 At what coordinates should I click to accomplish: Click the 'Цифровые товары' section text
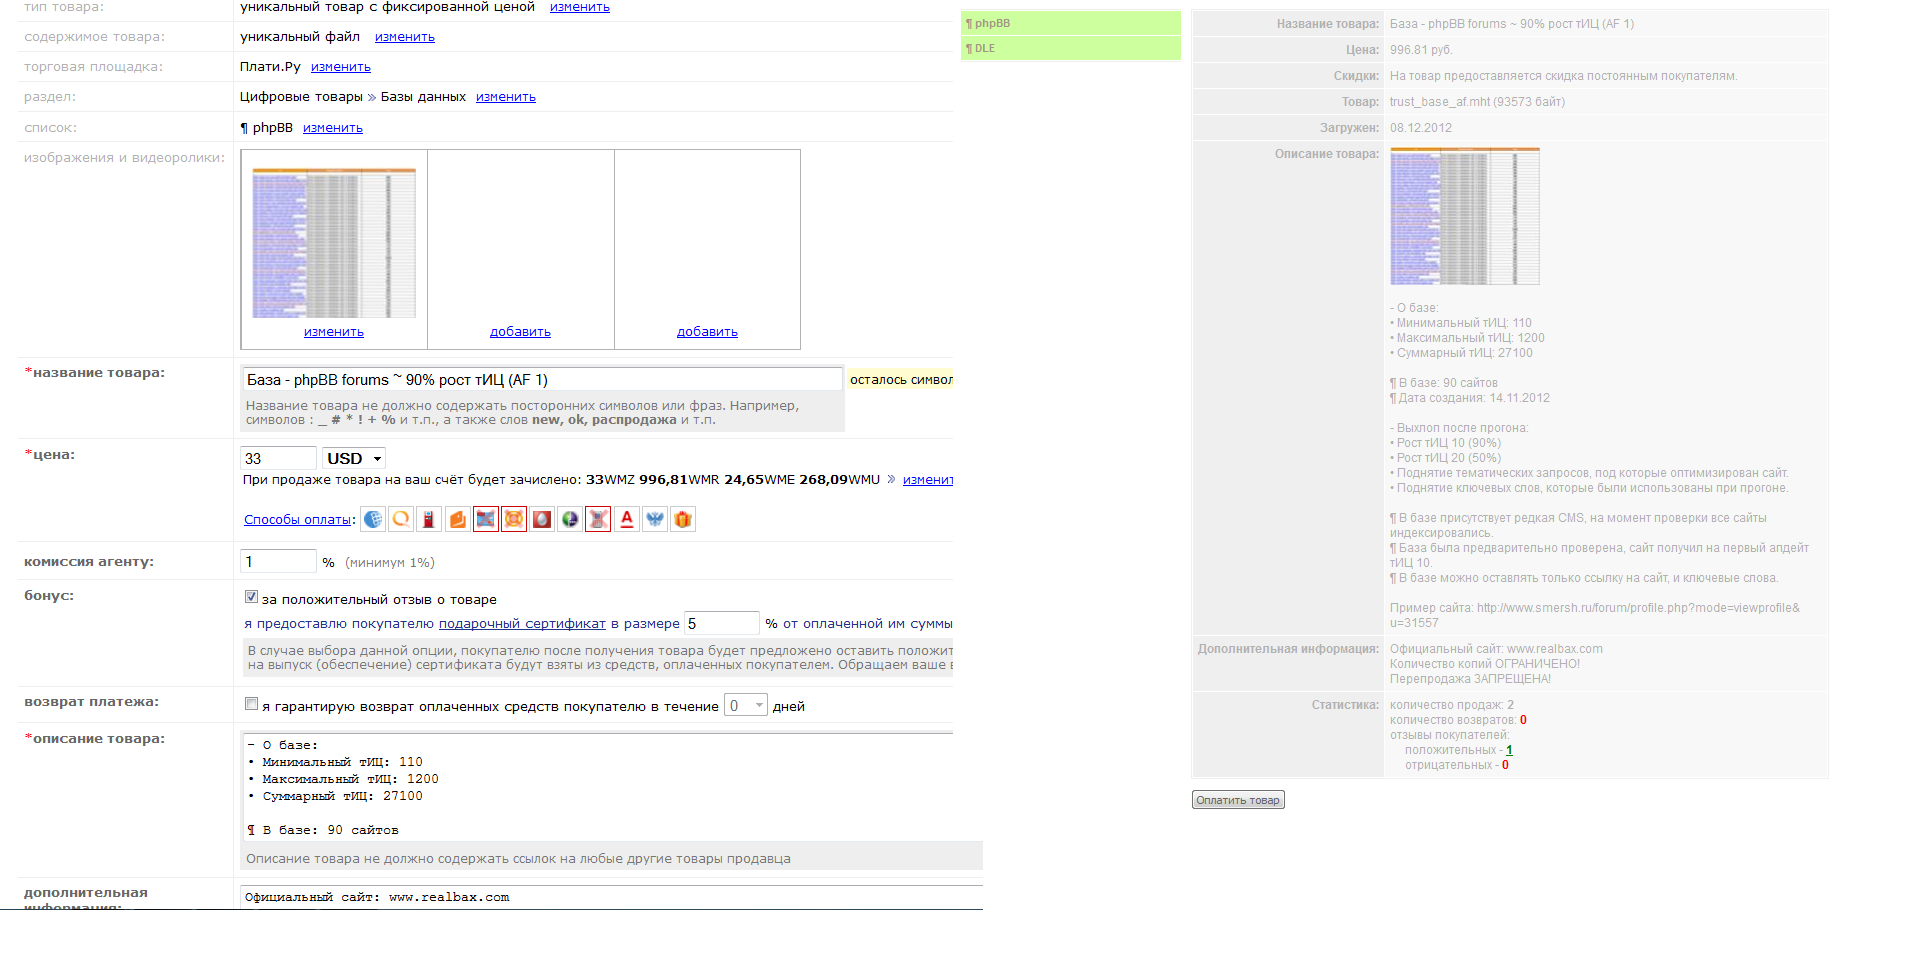tap(301, 97)
